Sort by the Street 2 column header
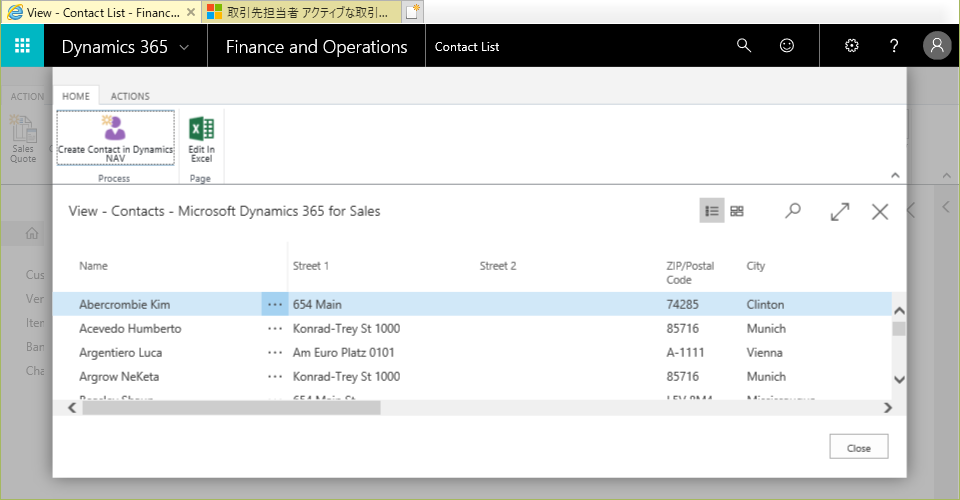 pos(498,266)
